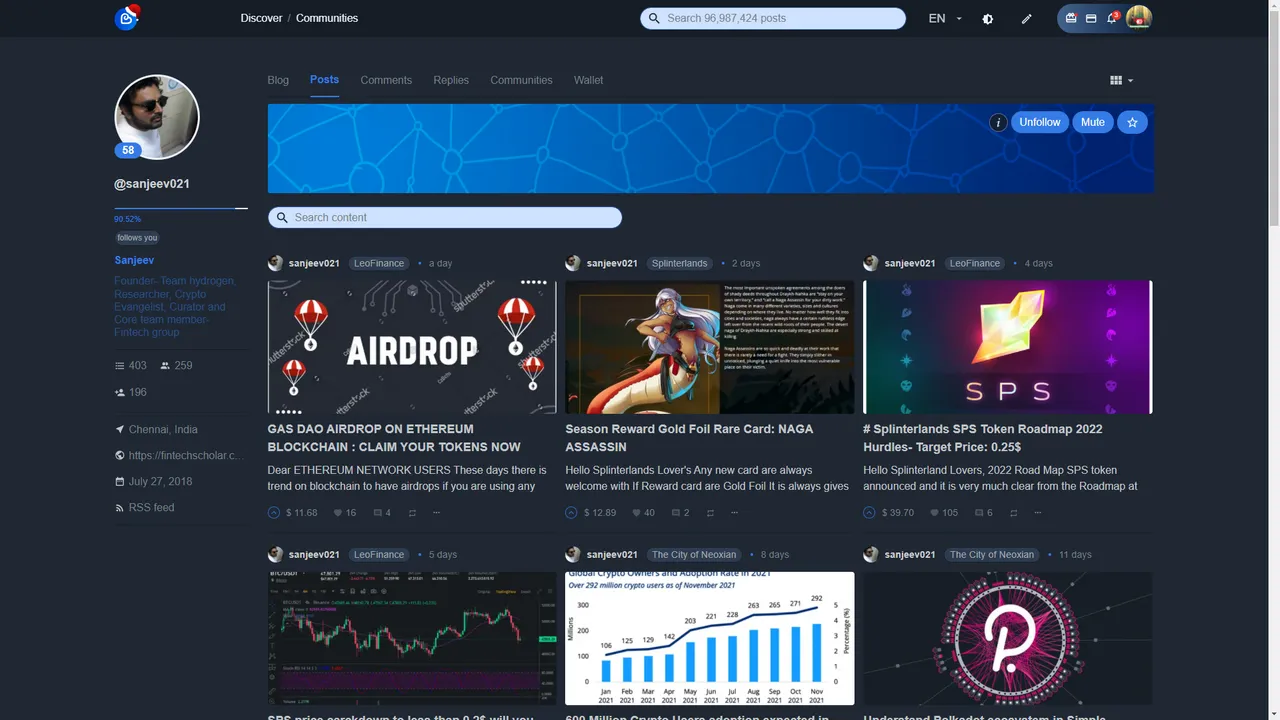Open the Wallet tab
The image size is (1280, 720).
coord(588,80)
